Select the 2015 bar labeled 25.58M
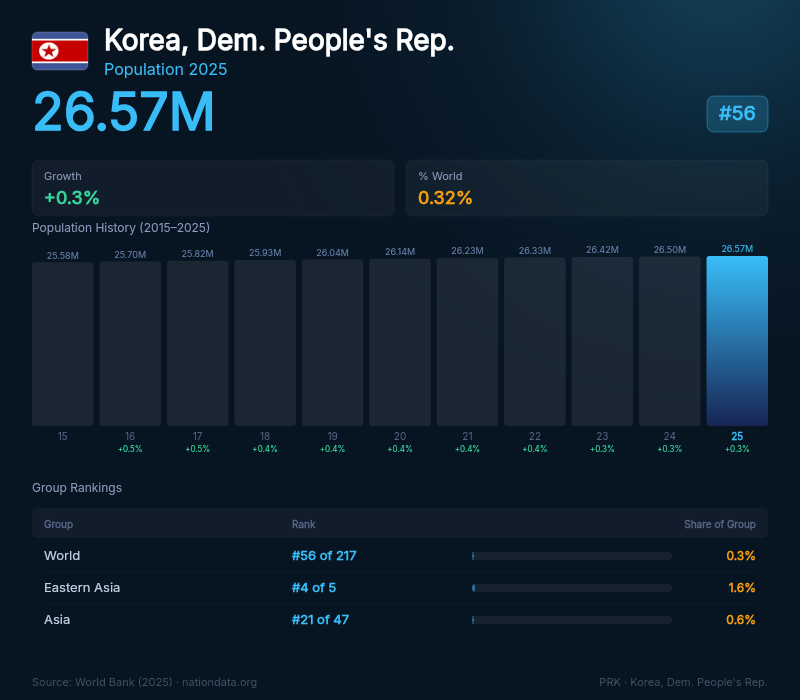 (63, 344)
